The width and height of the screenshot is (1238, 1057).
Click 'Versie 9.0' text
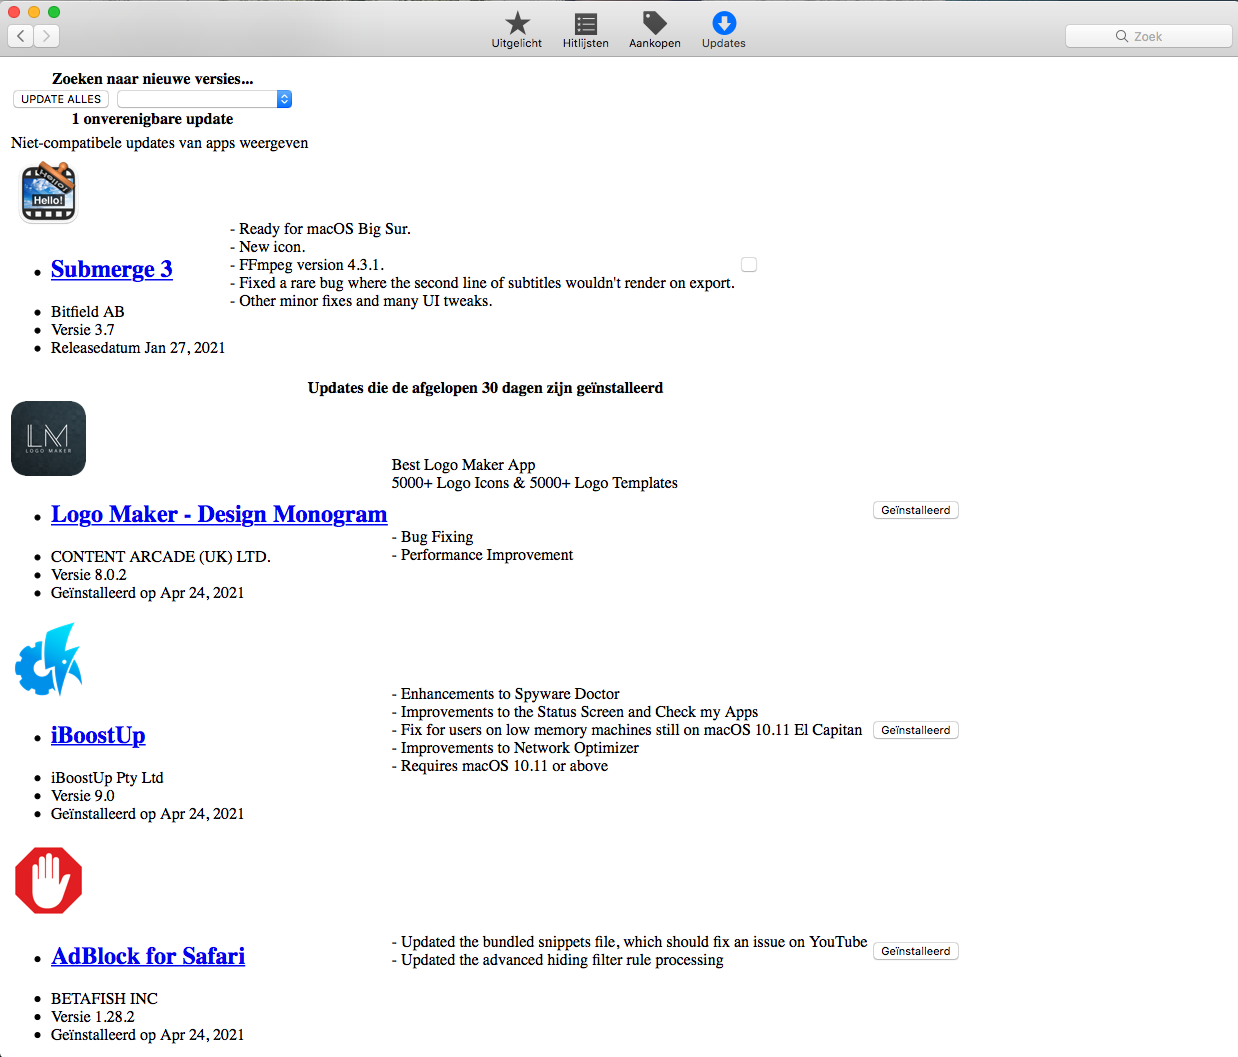point(83,796)
